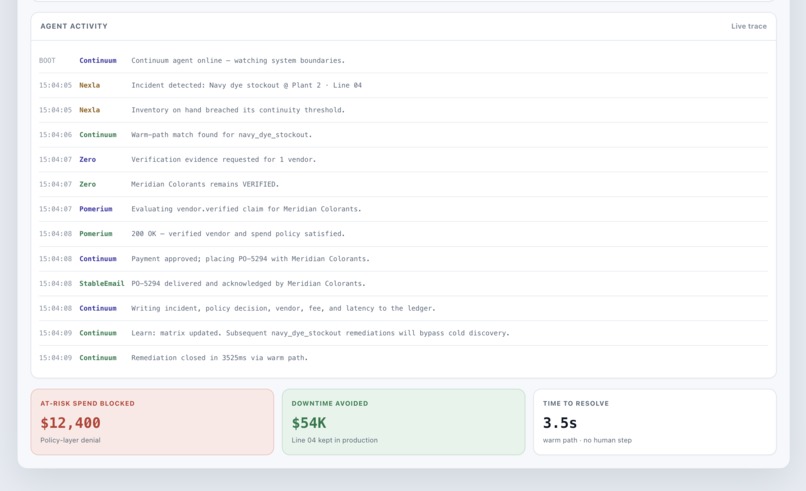The width and height of the screenshot is (806, 491).
Task: Select 'Meridian Colorants remains VERIFIED' entry
Action: click(403, 184)
